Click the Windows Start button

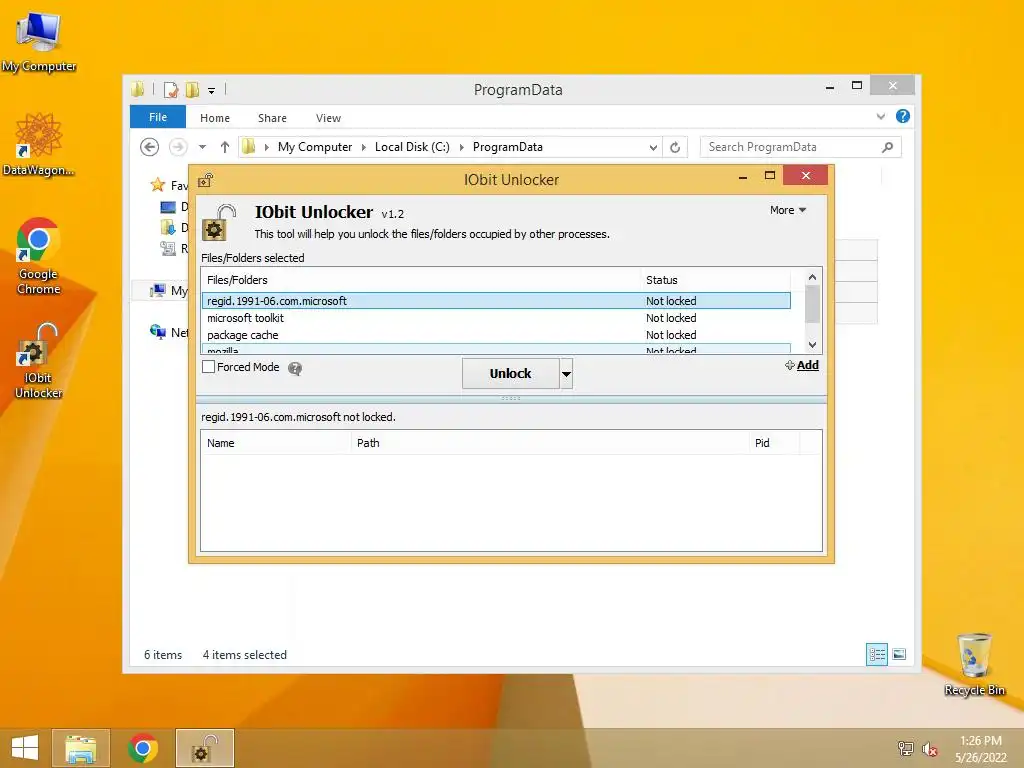(x=25, y=748)
